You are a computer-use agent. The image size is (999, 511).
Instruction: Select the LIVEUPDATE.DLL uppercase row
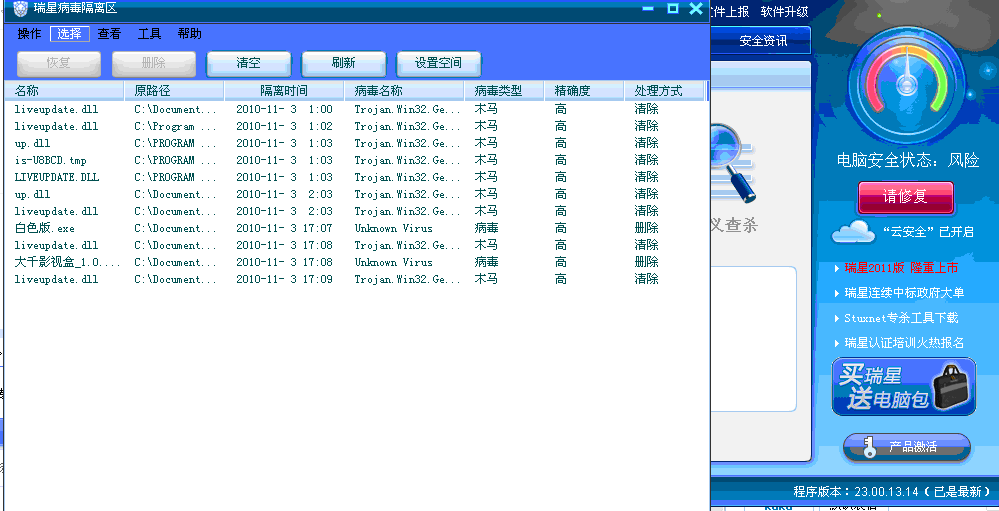coord(356,177)
